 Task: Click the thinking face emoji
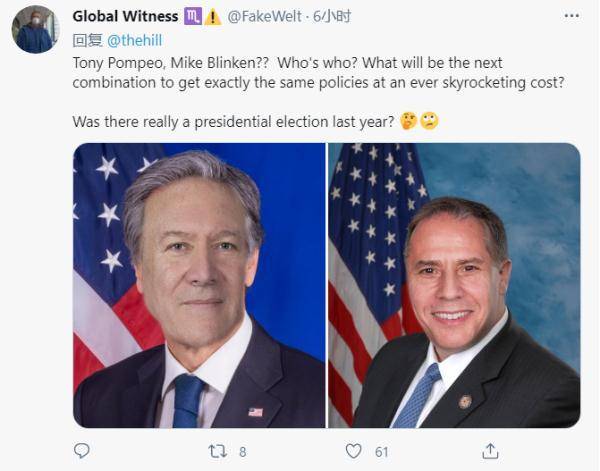point(408,122)
